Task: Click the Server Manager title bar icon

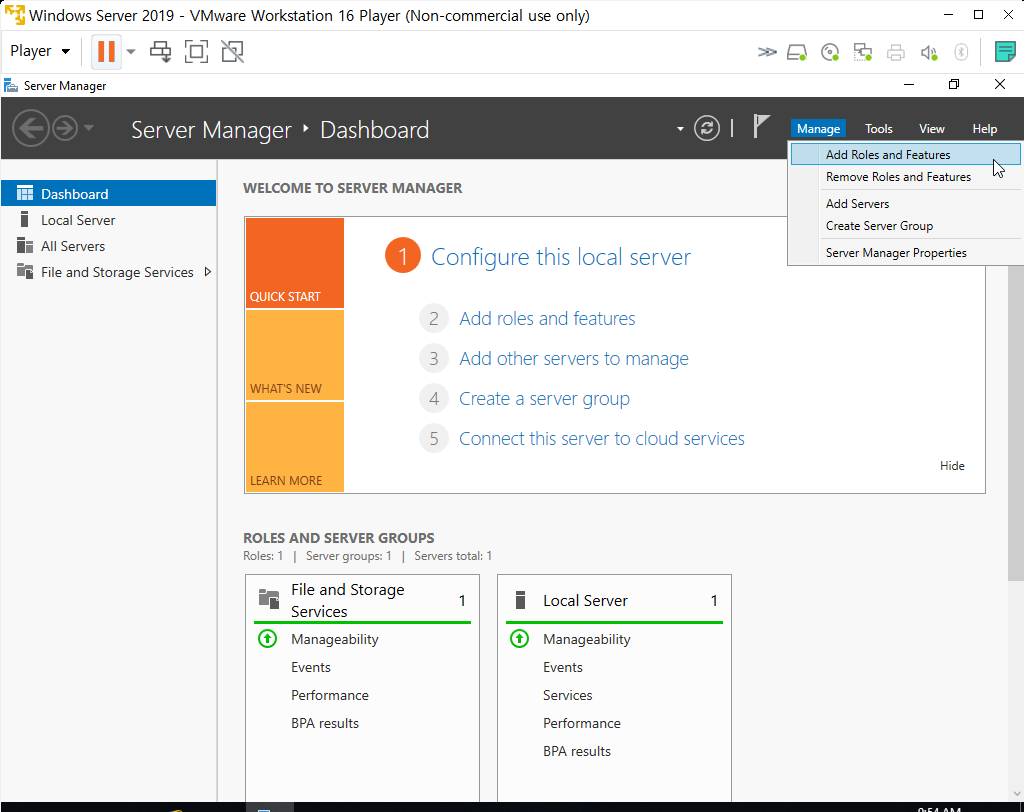Action: click(x=10, y=86)
